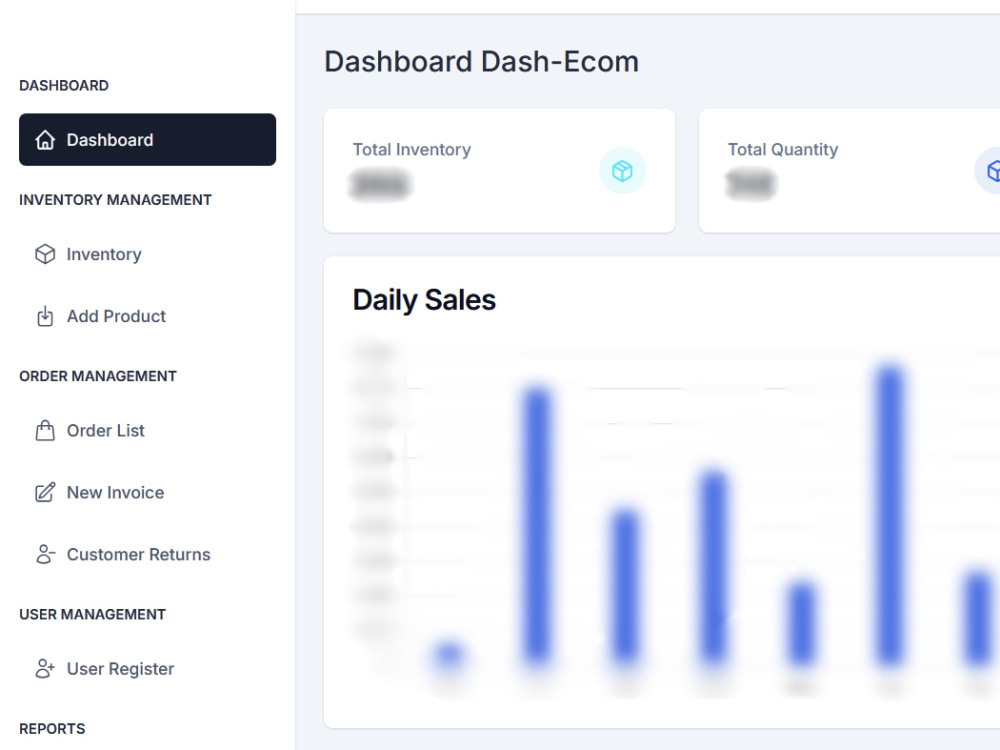This screenshot has width=1000, height=750.
Task: Open Customer Returns in sidebar
Action: click(147, 554)
